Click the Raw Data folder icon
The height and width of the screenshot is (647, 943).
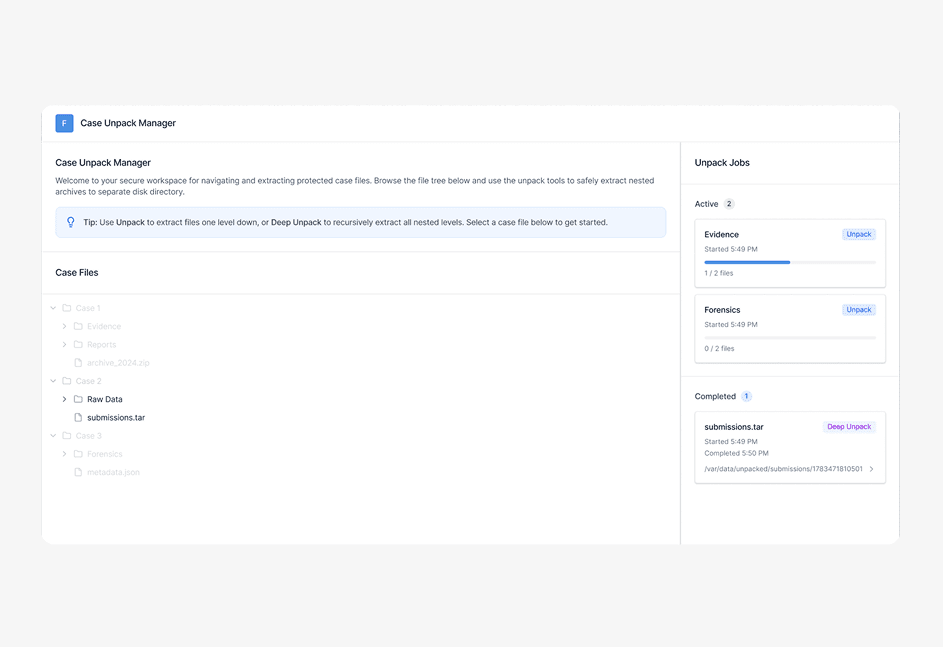click(x=78, y=399)
